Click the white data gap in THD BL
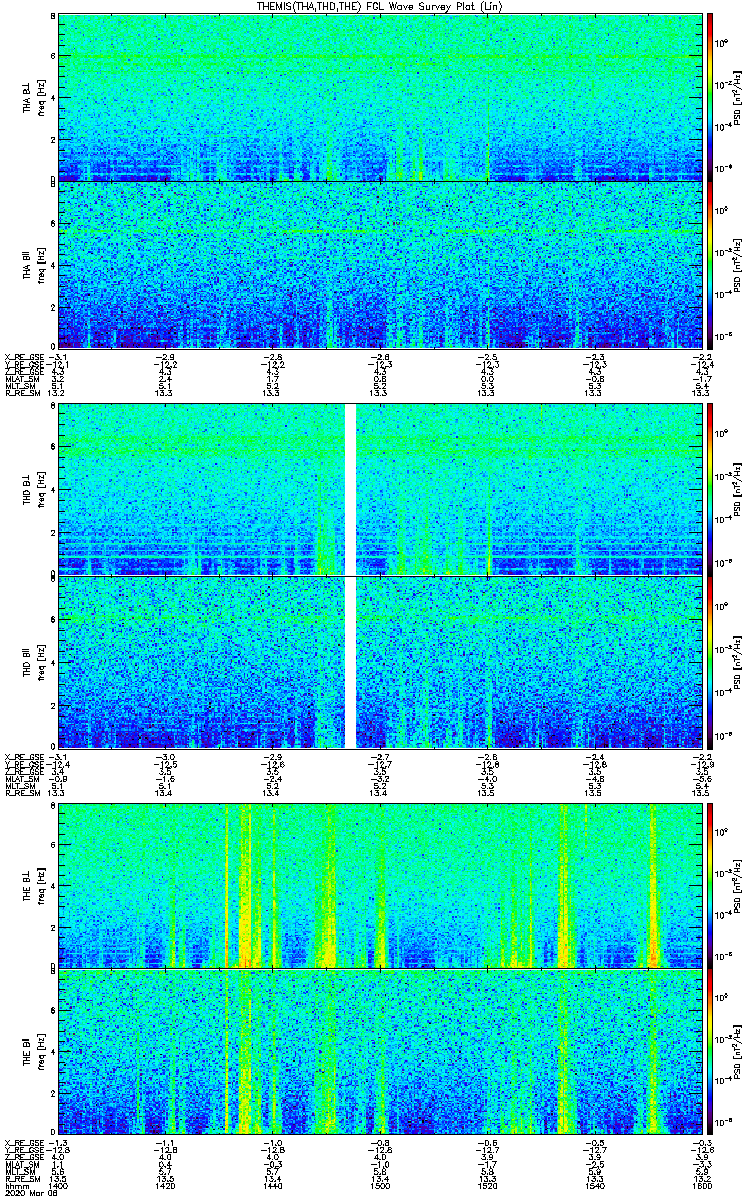Image resolution: width=750 pixels, height=1200 pixels. coord(350,490)
